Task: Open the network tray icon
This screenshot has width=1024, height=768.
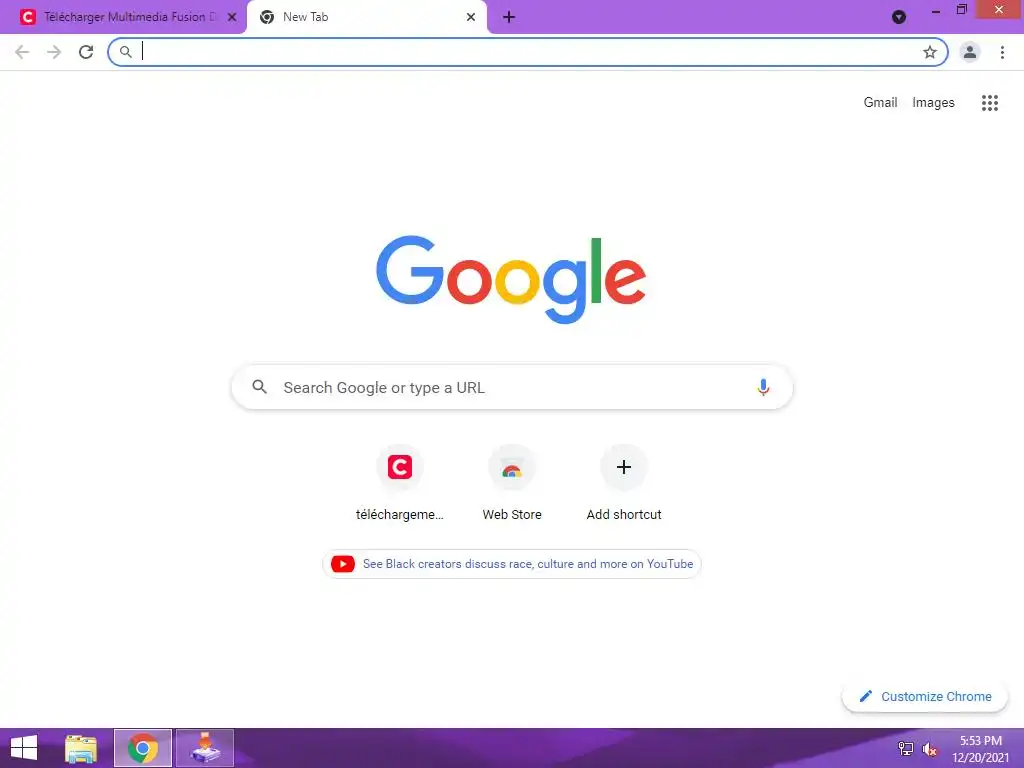Action: [x=906, y=749]
